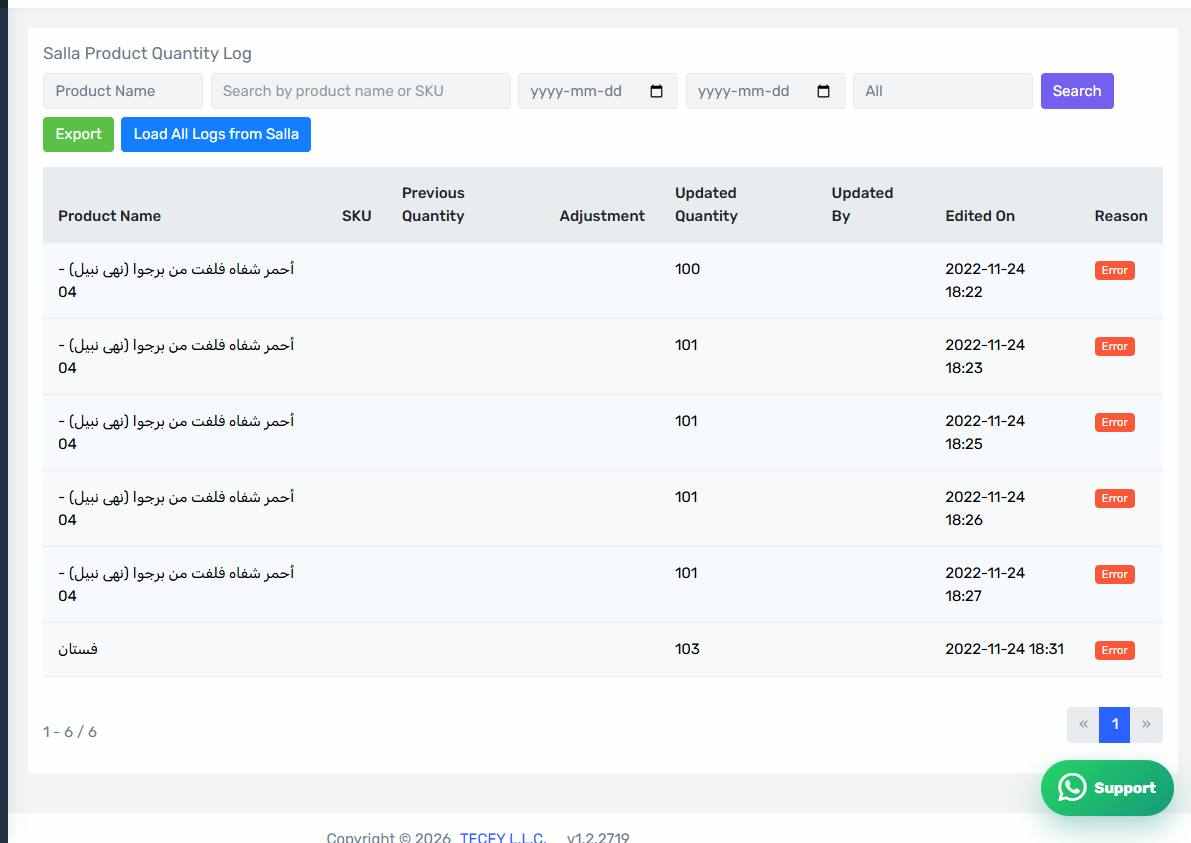This screenshot has height=843, width=1191.
Task: Click the Error badge for 18:23 row
Action: tap(1114, 346)
